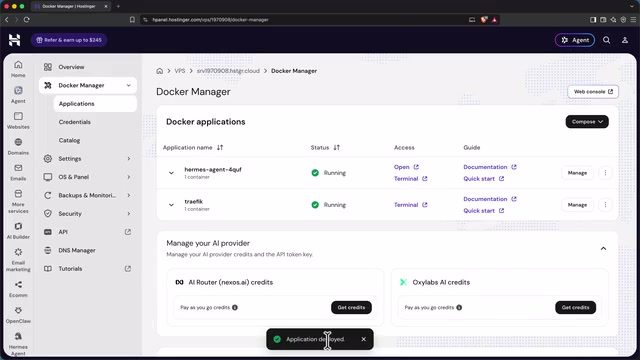640x360 pixels.
Task: Expand the Security submenu
Action: pos(129,213)
